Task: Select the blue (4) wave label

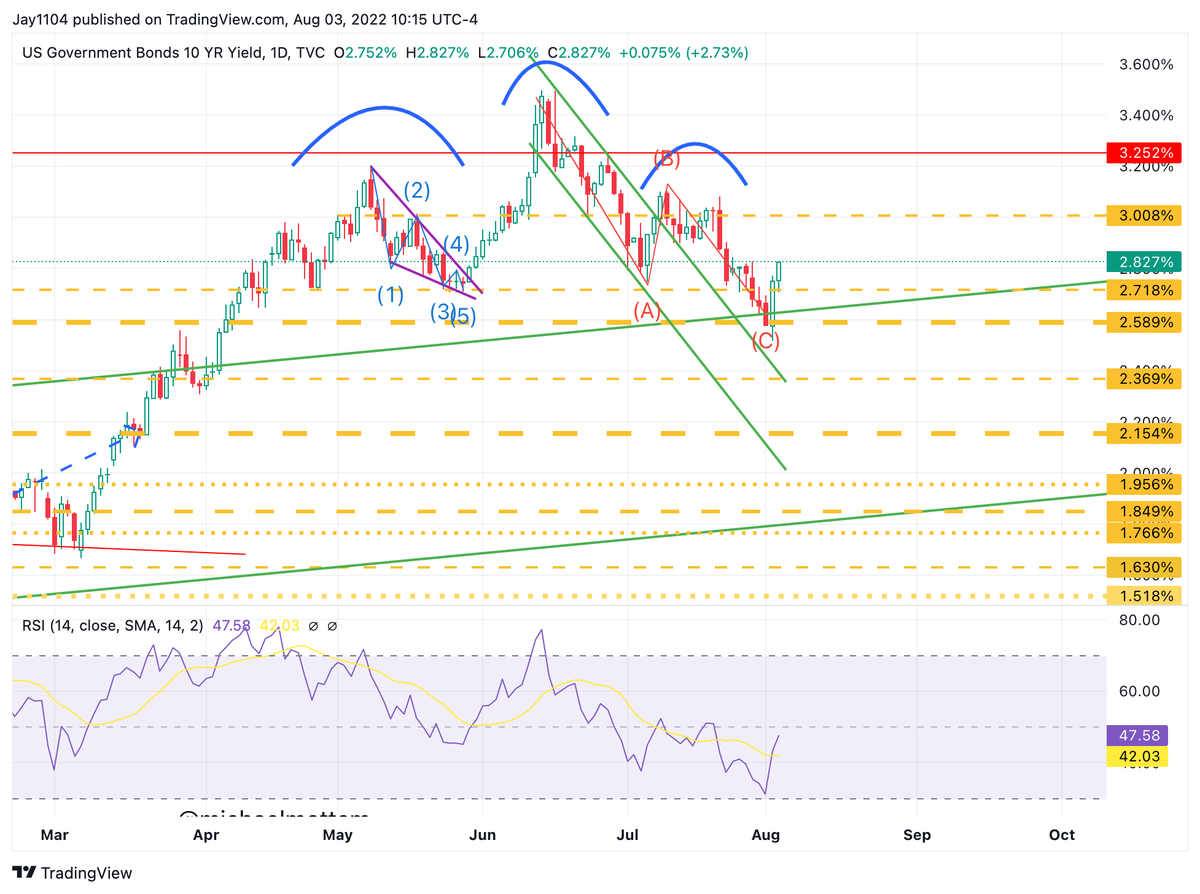Action: (457, 243)
